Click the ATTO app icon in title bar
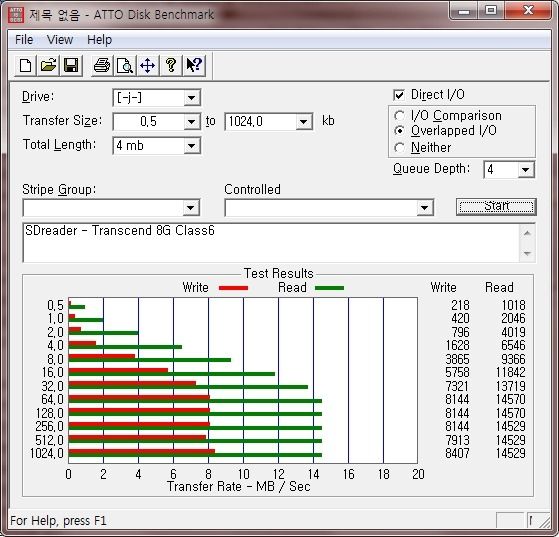 coord(16,15)
